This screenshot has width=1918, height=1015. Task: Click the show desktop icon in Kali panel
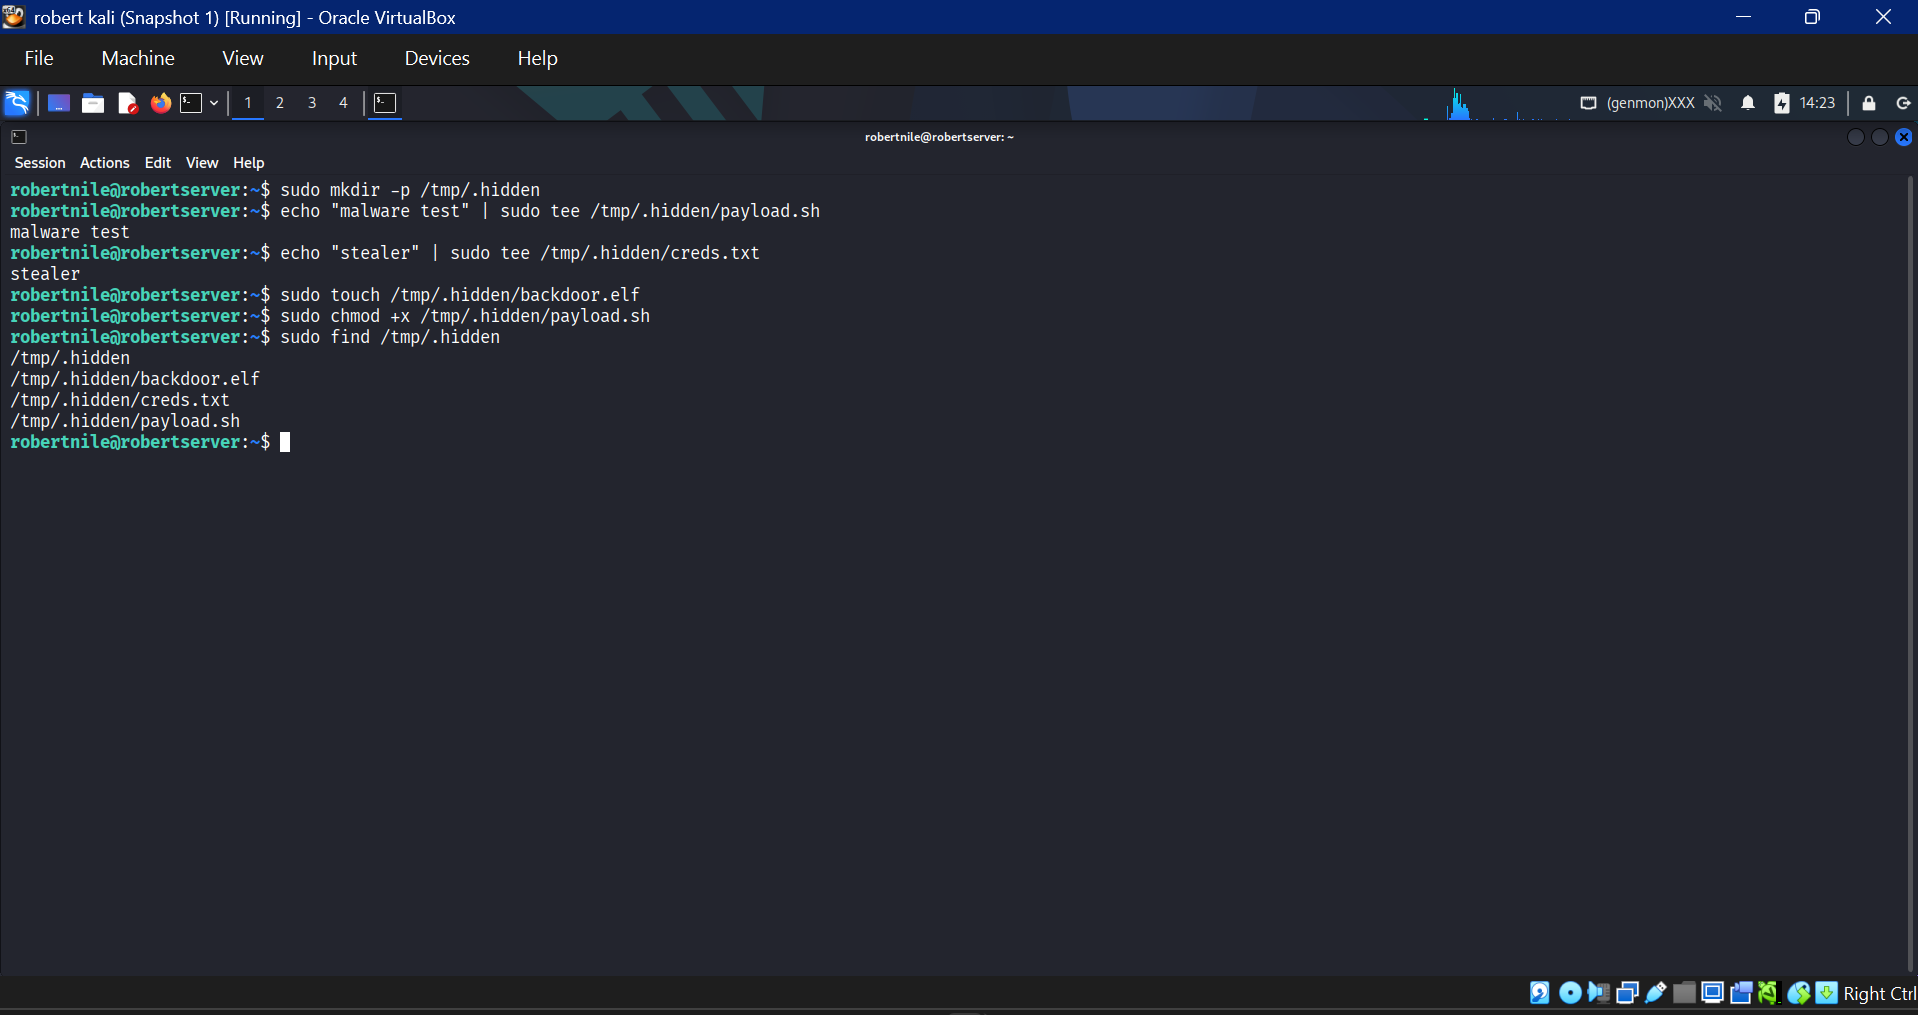[x=59, y=103]
